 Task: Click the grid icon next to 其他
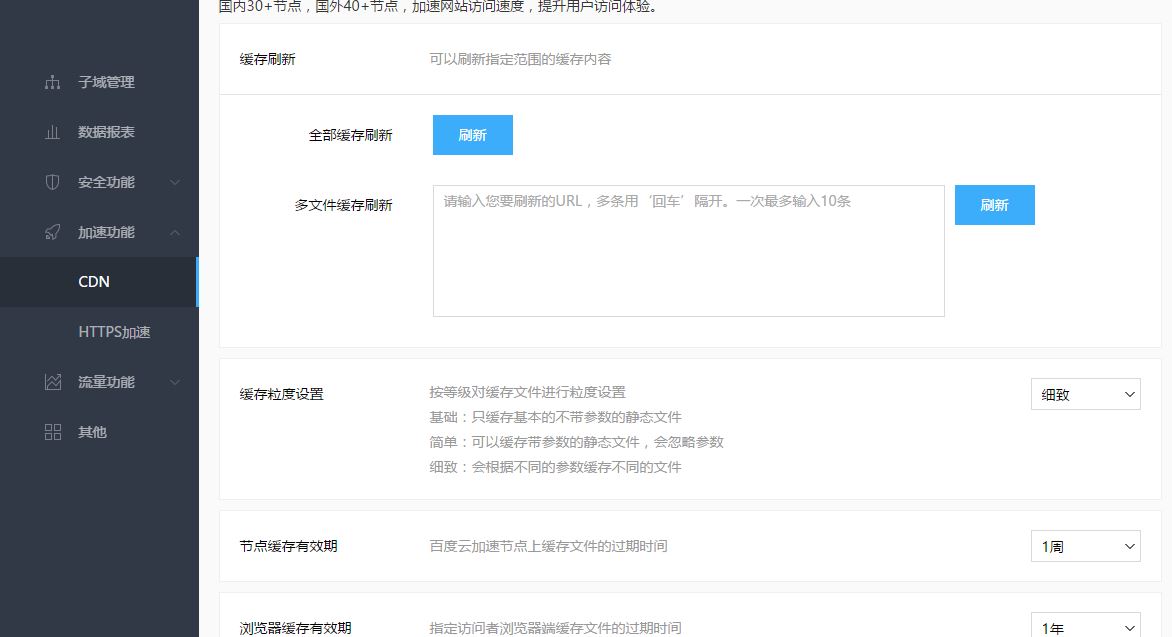tap(52, 431)
